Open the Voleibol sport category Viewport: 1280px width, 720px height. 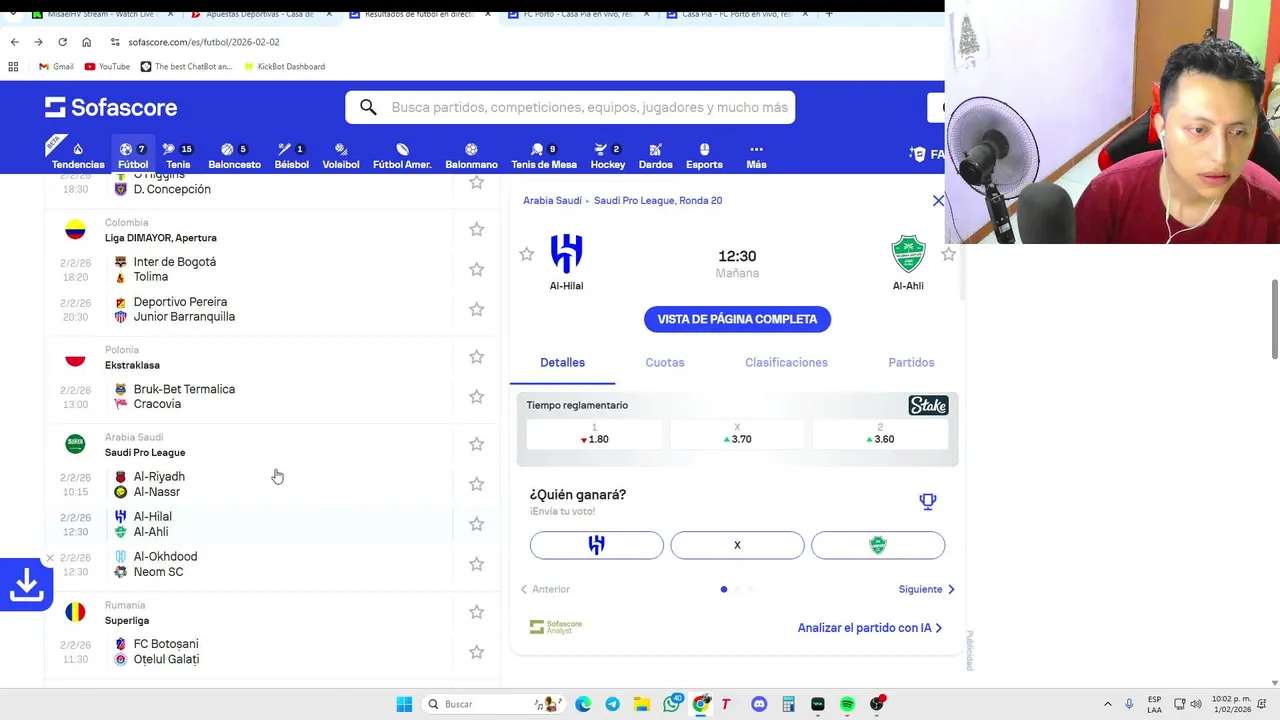341,155
